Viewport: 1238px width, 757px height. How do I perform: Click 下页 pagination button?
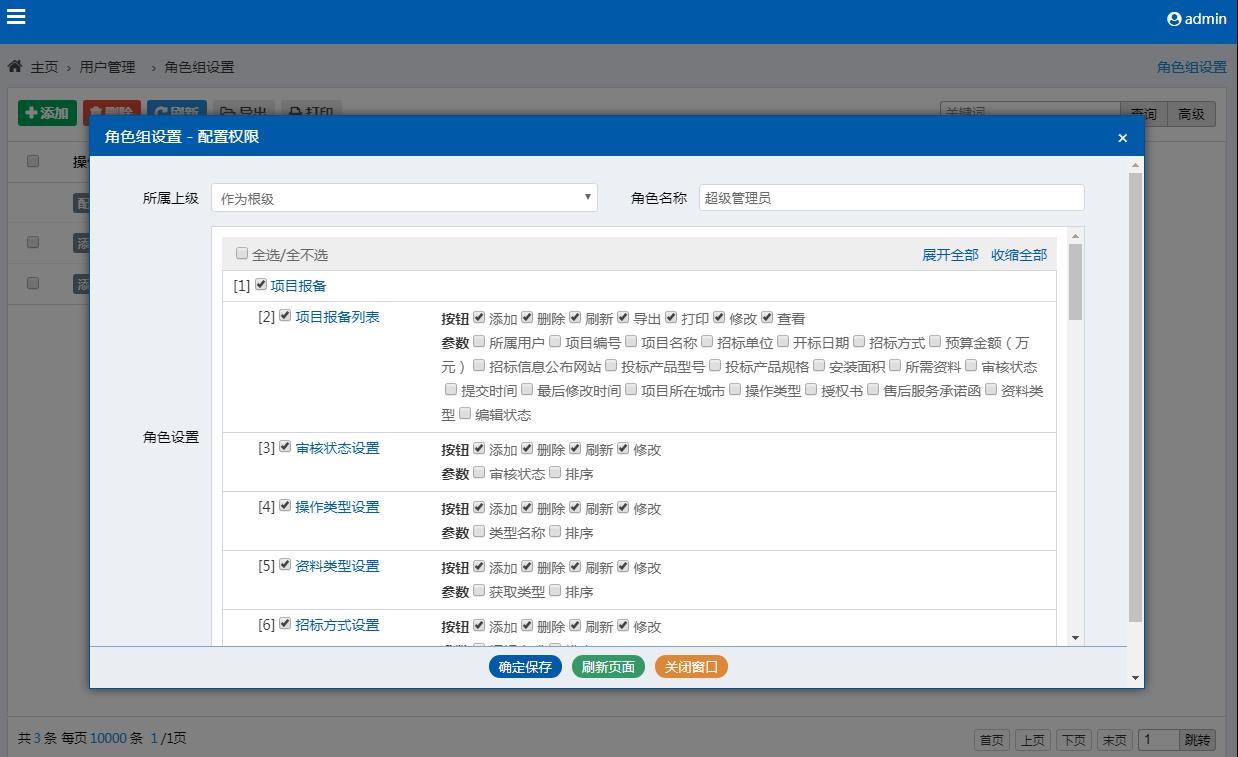coord(1074,740)
